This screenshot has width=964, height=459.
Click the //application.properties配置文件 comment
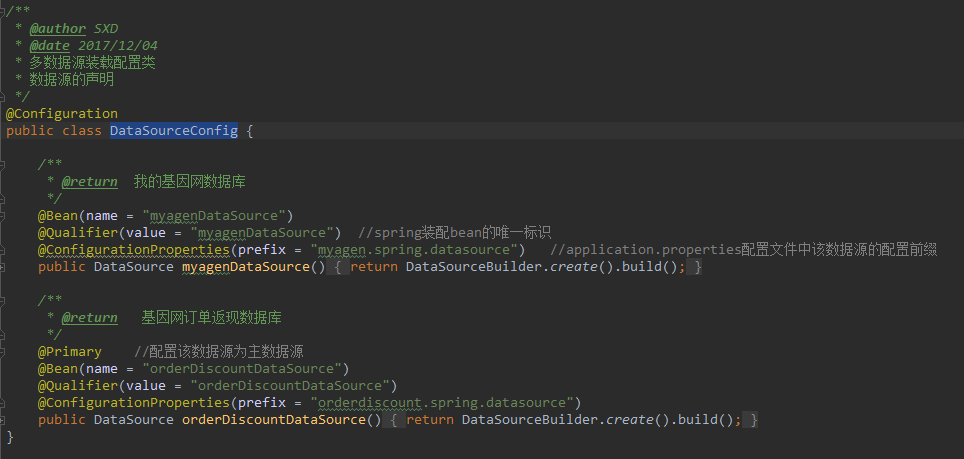(744, 250)
